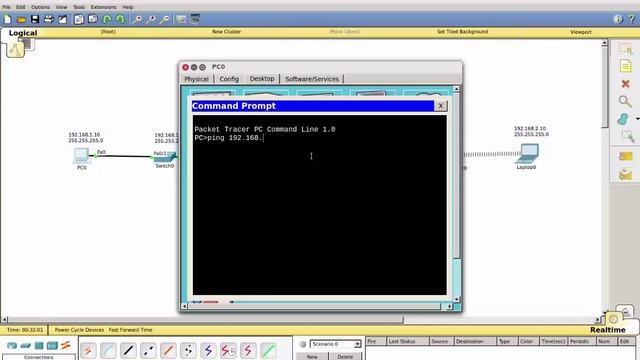Choose the Select tool in the right sidebar
Image resolution: width=640 pixels, height=360 pixels.
[625, 49]
